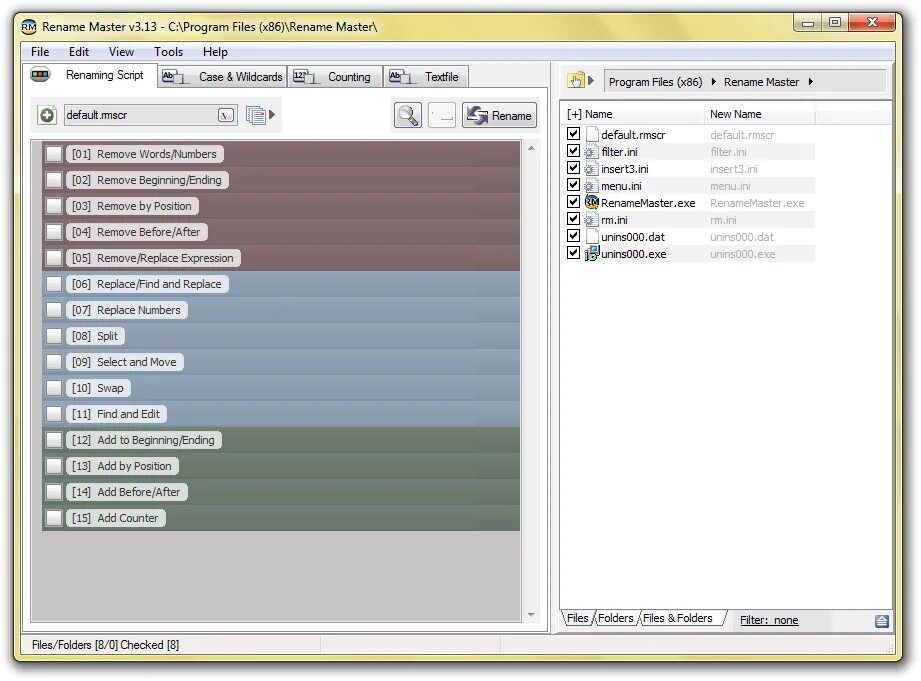Click the folder browse icon in path bar
Viewport: 921px width, 681px height.
[x=576, y=81]
